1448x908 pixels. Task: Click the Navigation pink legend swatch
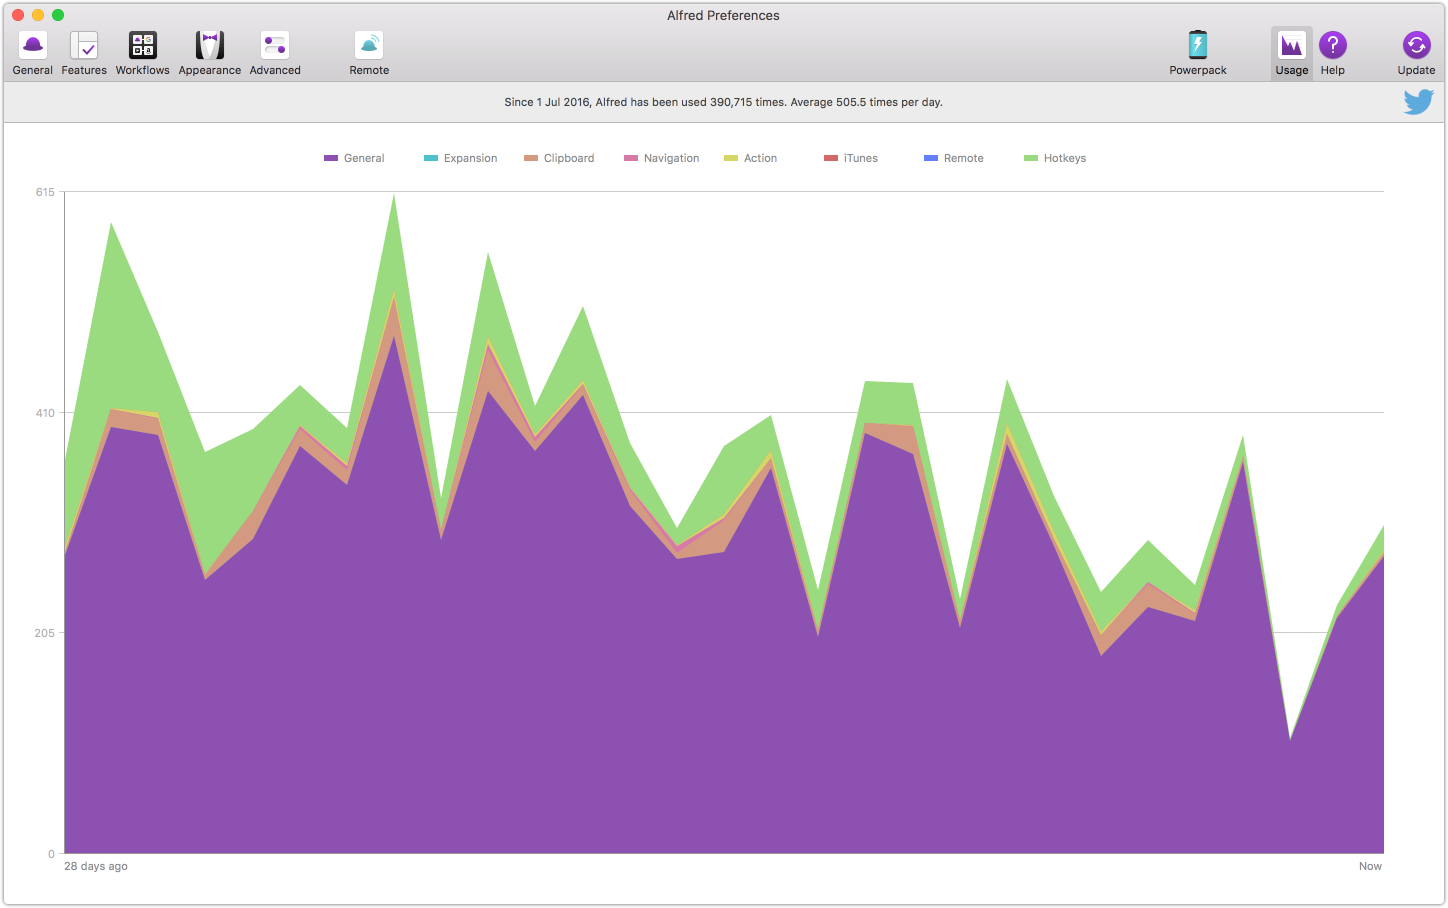click(x=631, y=158)
